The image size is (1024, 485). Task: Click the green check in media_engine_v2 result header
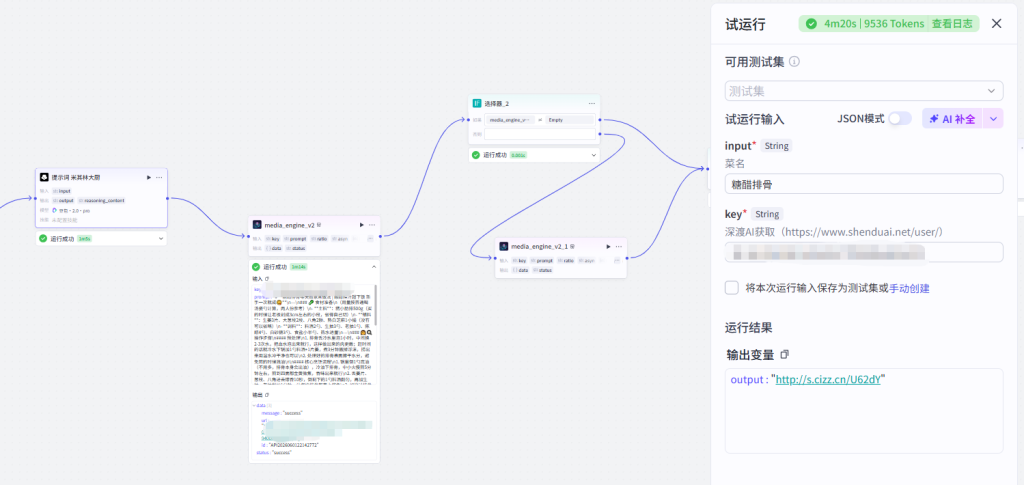[256, 267]
